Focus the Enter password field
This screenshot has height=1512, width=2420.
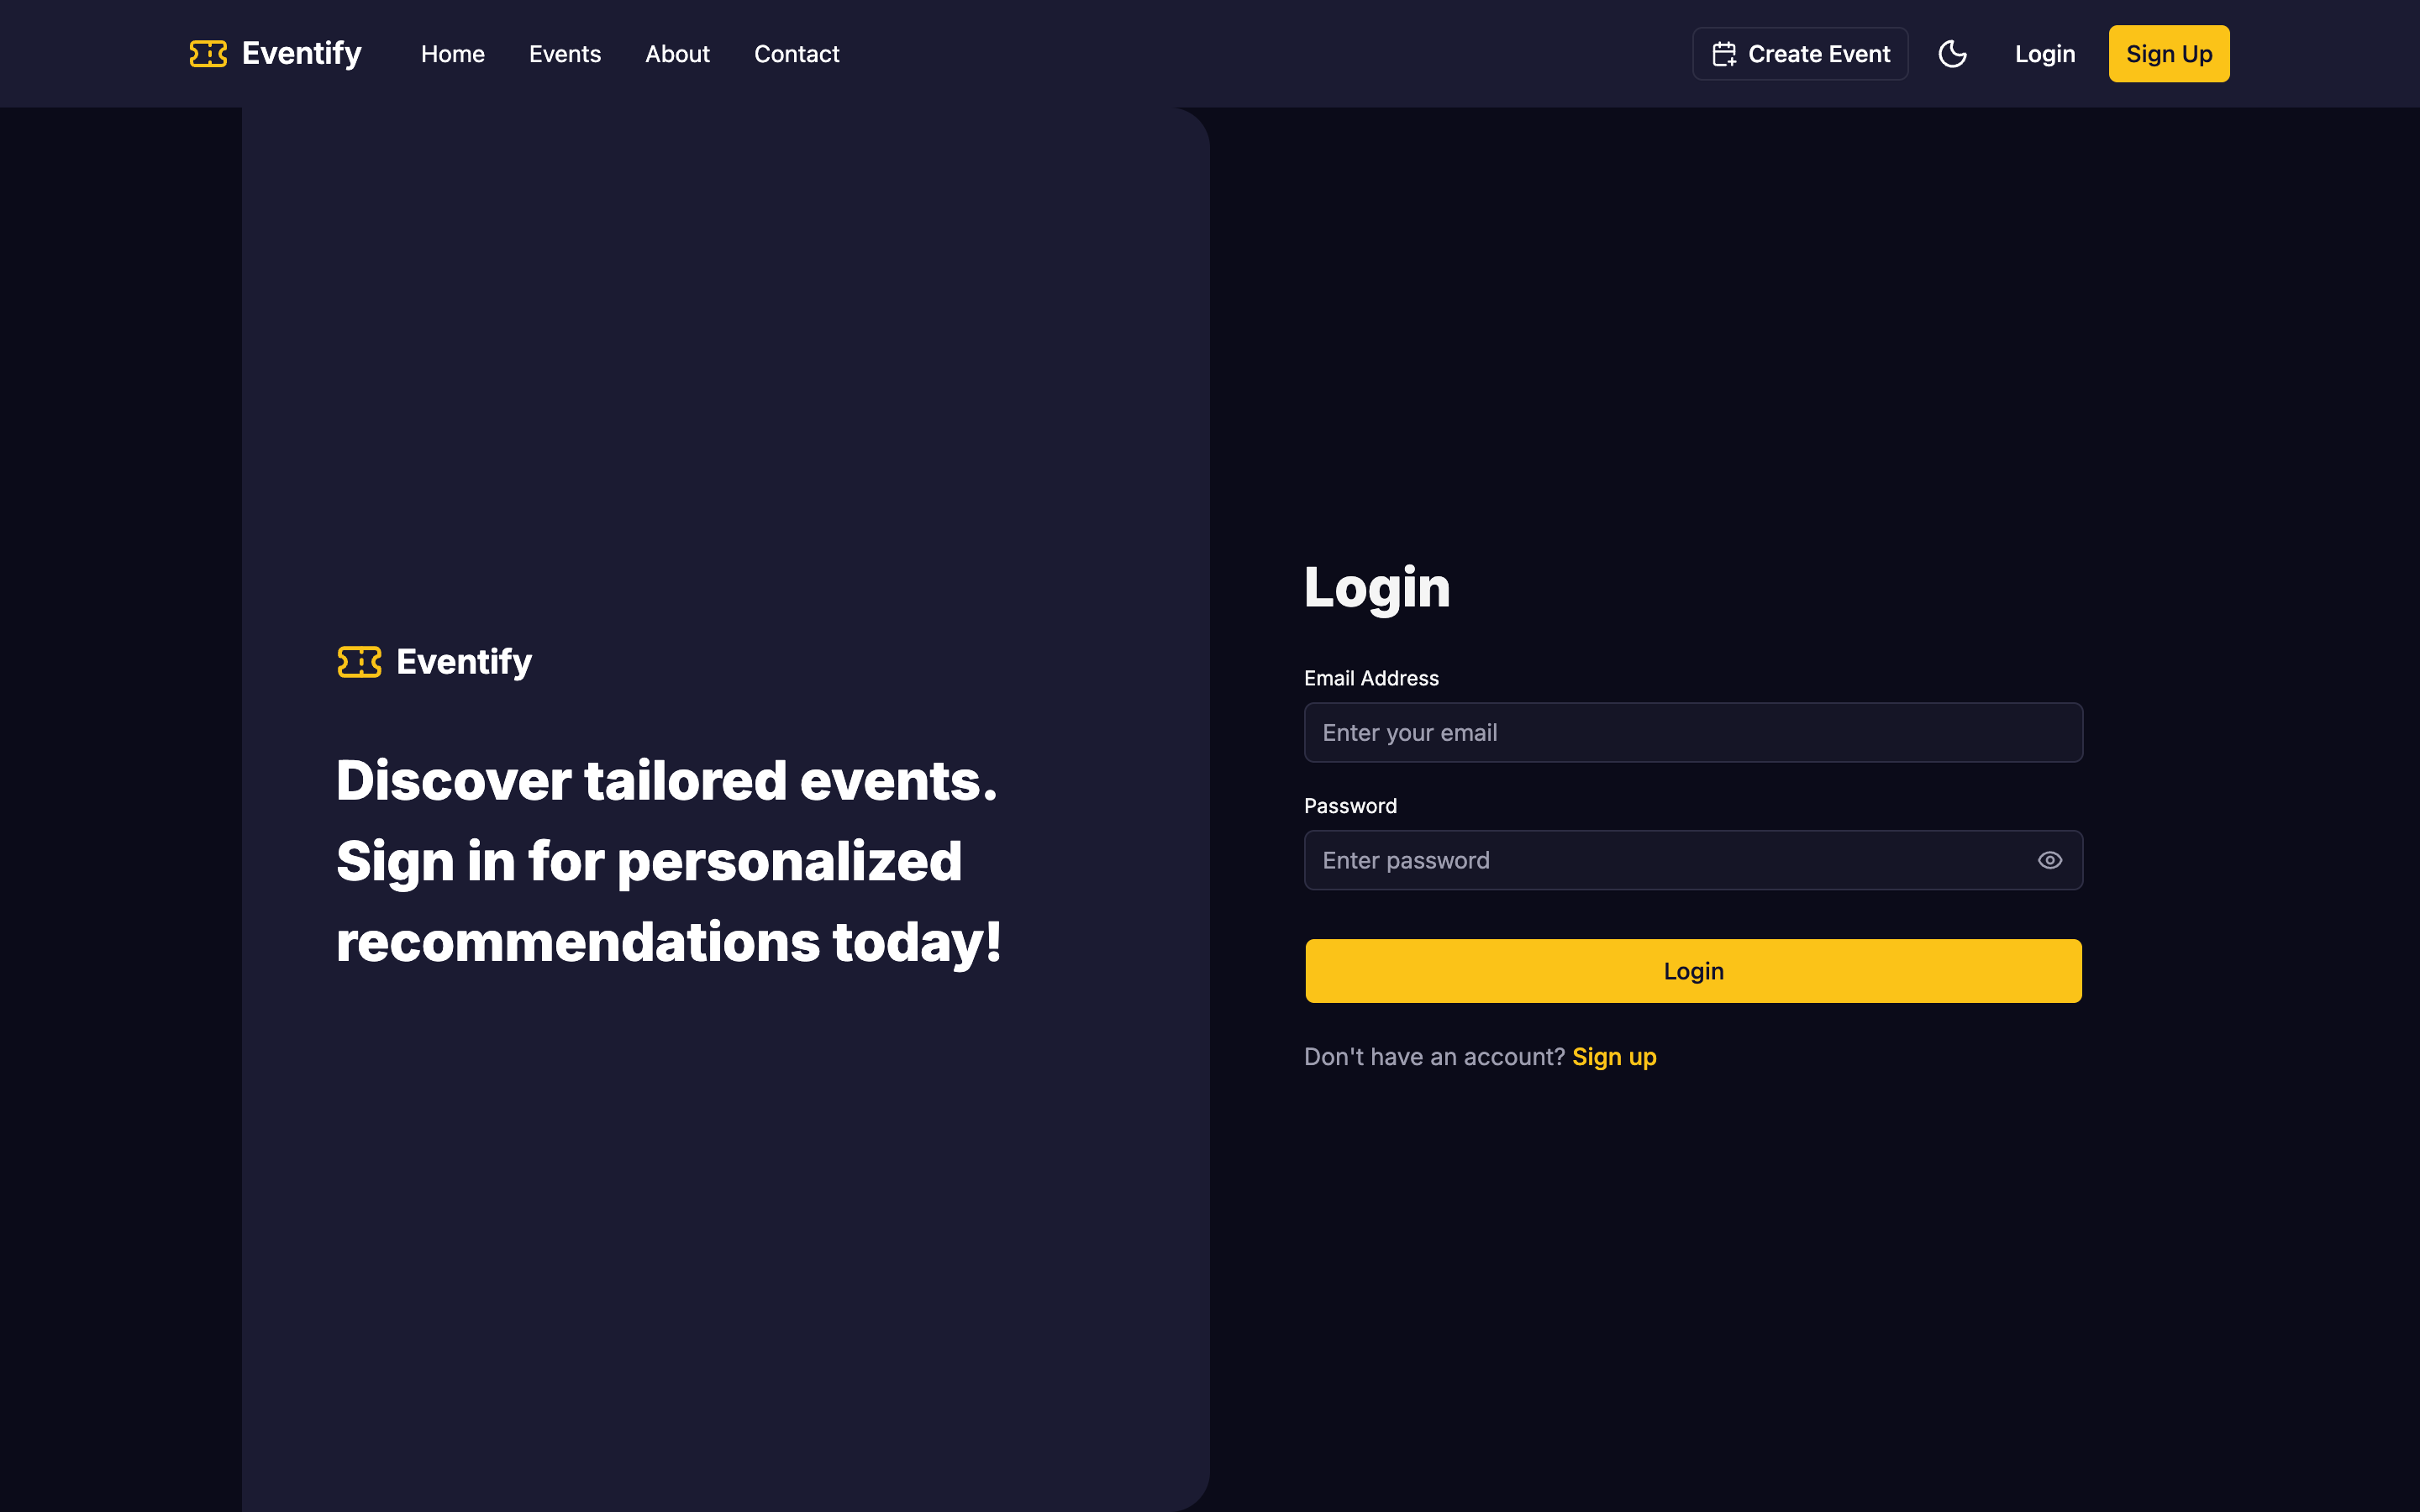pyautogui.click(x=1693, y=860)
